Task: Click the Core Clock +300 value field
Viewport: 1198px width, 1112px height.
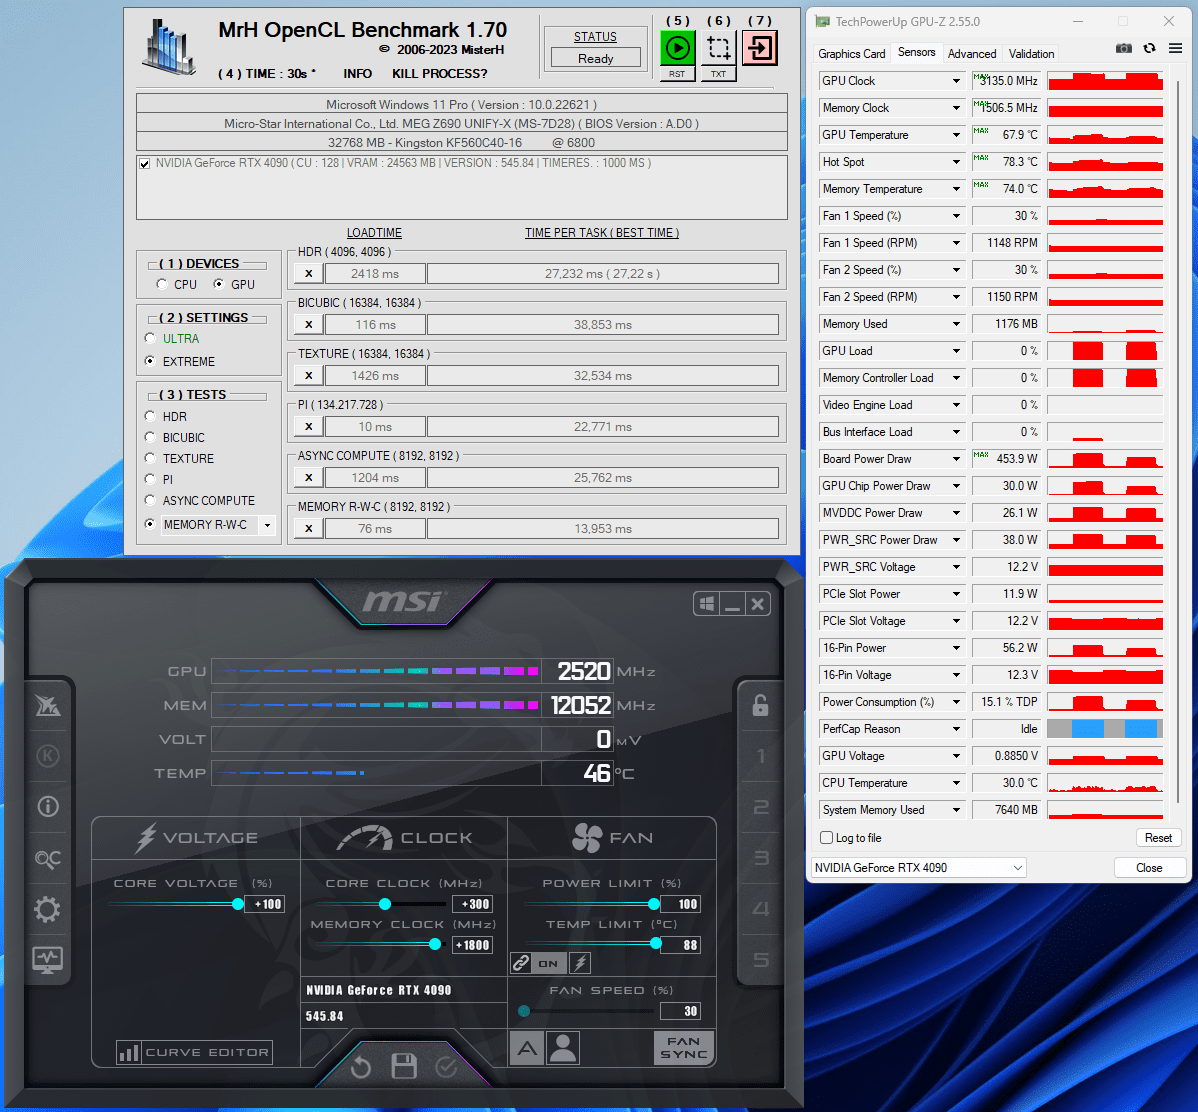Action: [472, 904]
